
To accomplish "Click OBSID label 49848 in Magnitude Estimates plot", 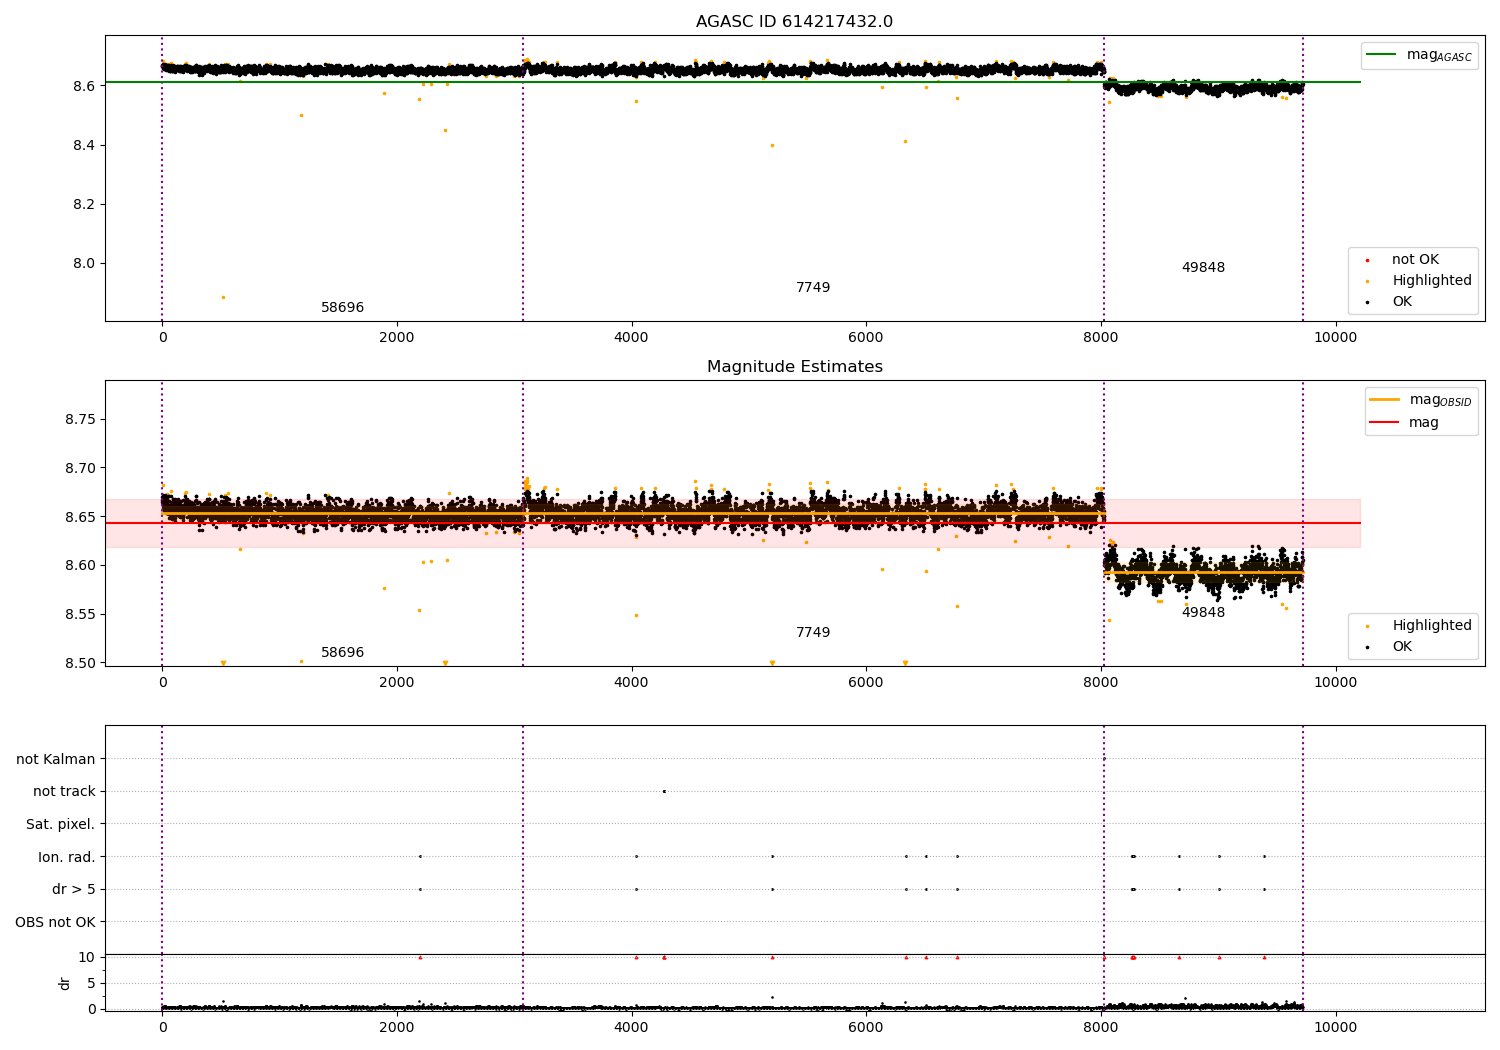I will click(x=1202, y=613).
